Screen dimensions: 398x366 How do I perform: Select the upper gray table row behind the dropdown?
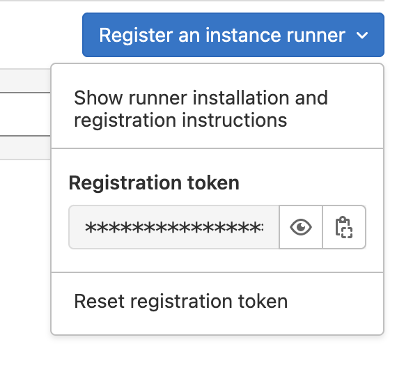25,80
